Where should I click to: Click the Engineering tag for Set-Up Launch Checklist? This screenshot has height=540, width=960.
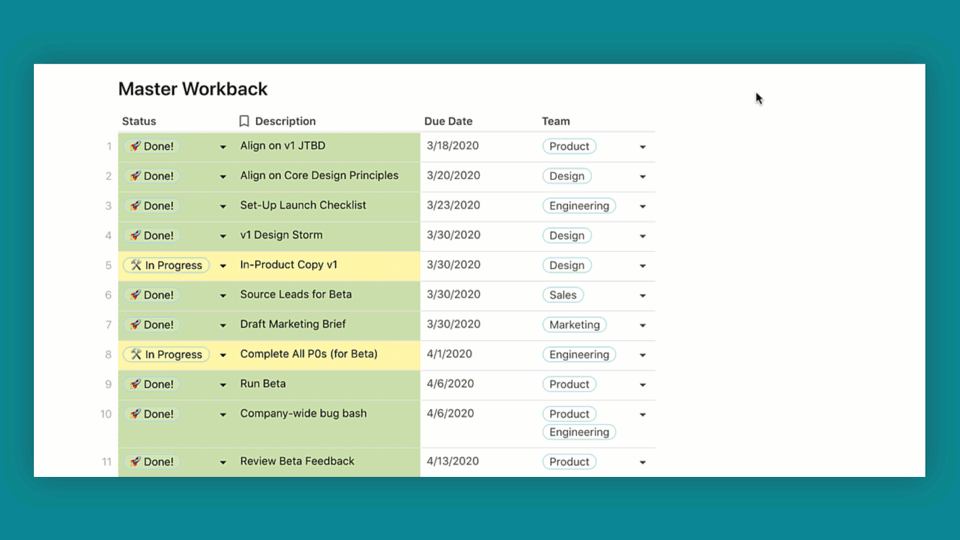(579, 206)
